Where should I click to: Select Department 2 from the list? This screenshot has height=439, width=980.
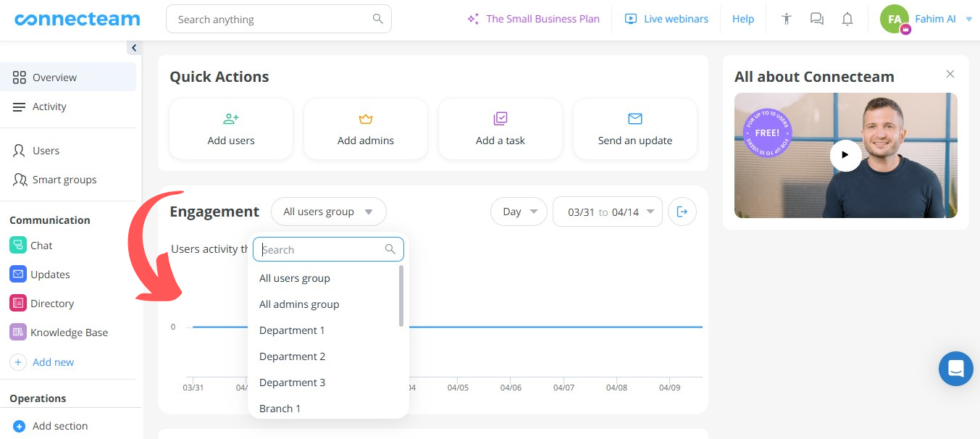click(292, 356)
